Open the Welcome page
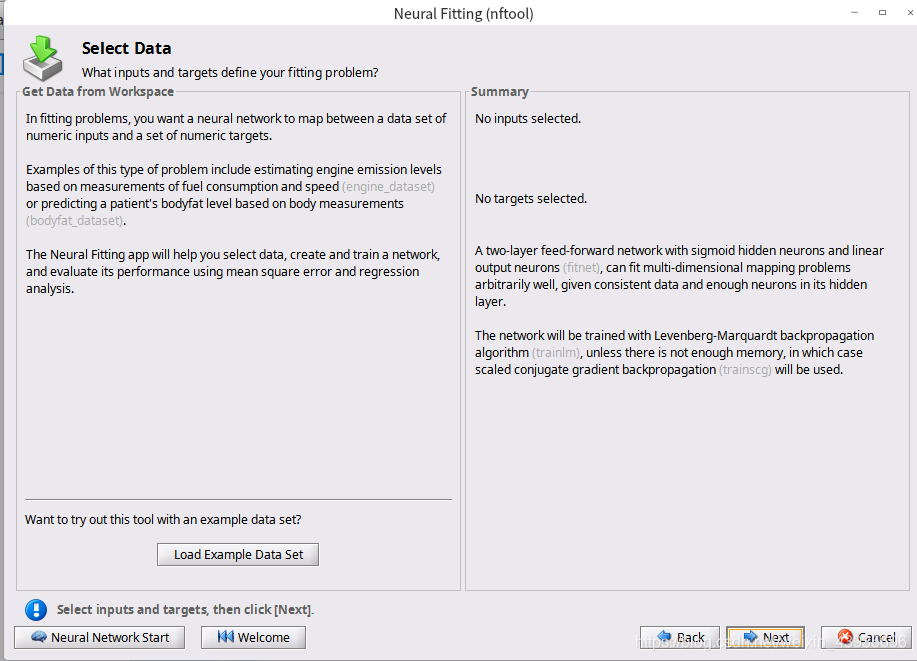Image resolution: width=917 pixels, height=661 pixels. click(253, 637)
